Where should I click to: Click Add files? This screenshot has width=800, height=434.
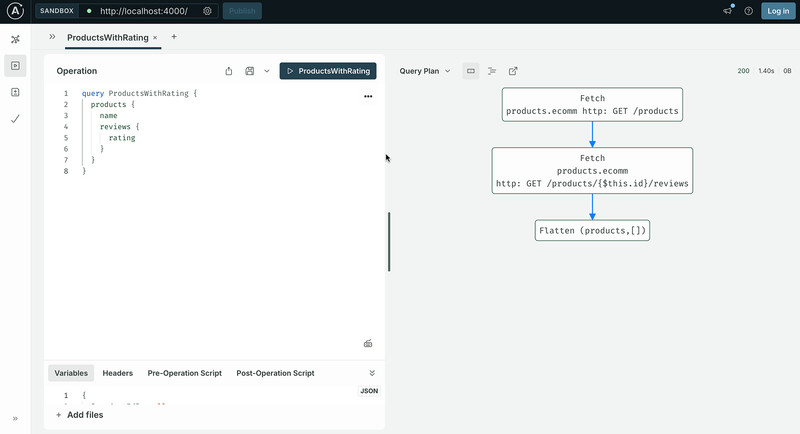pyautogui.click(x=79, y=415)
